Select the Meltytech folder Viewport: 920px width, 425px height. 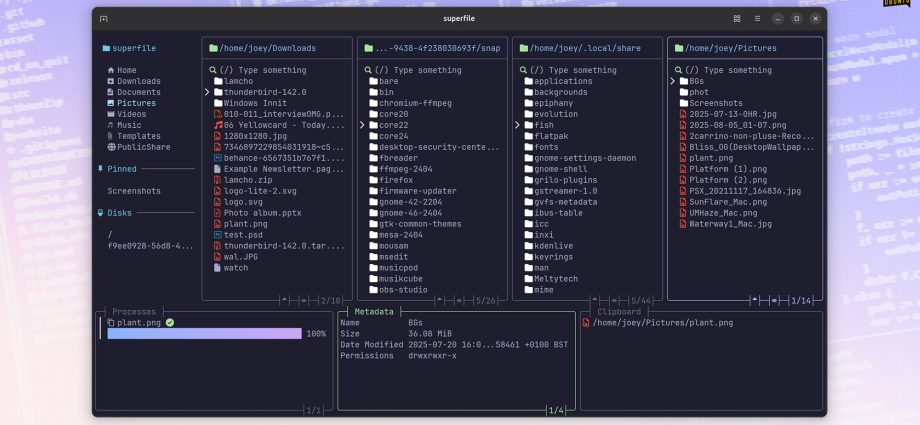pos(551,279)
